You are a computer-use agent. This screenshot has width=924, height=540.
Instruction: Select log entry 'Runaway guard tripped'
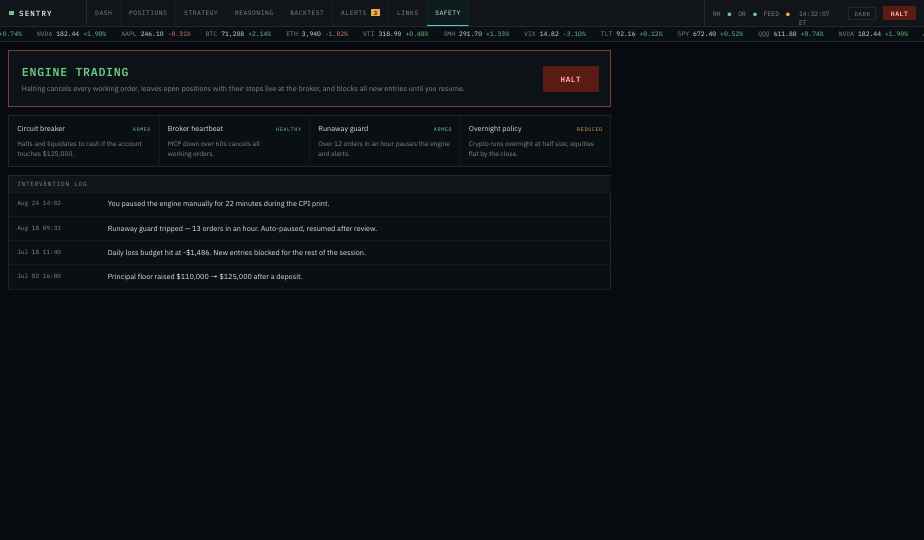coord(309,228)
